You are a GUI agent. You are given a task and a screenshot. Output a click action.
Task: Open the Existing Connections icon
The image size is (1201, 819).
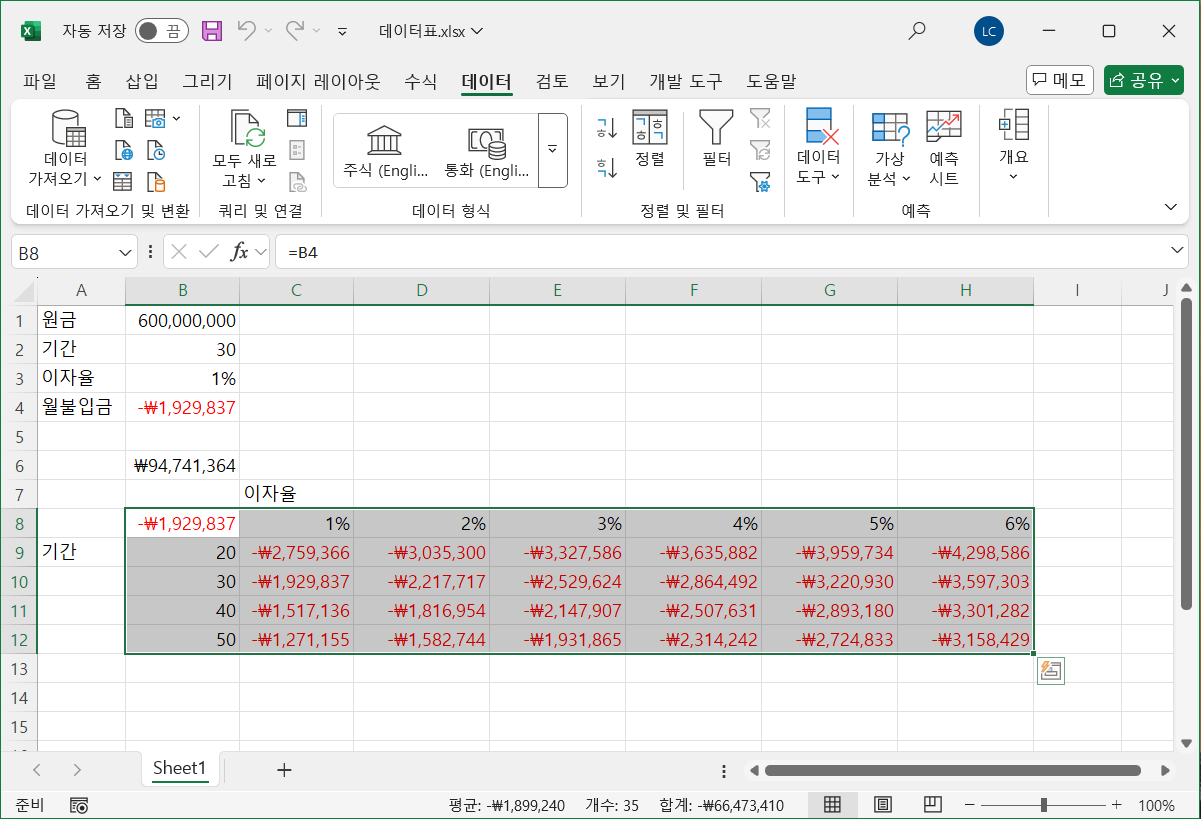click(x=157, y=182)
